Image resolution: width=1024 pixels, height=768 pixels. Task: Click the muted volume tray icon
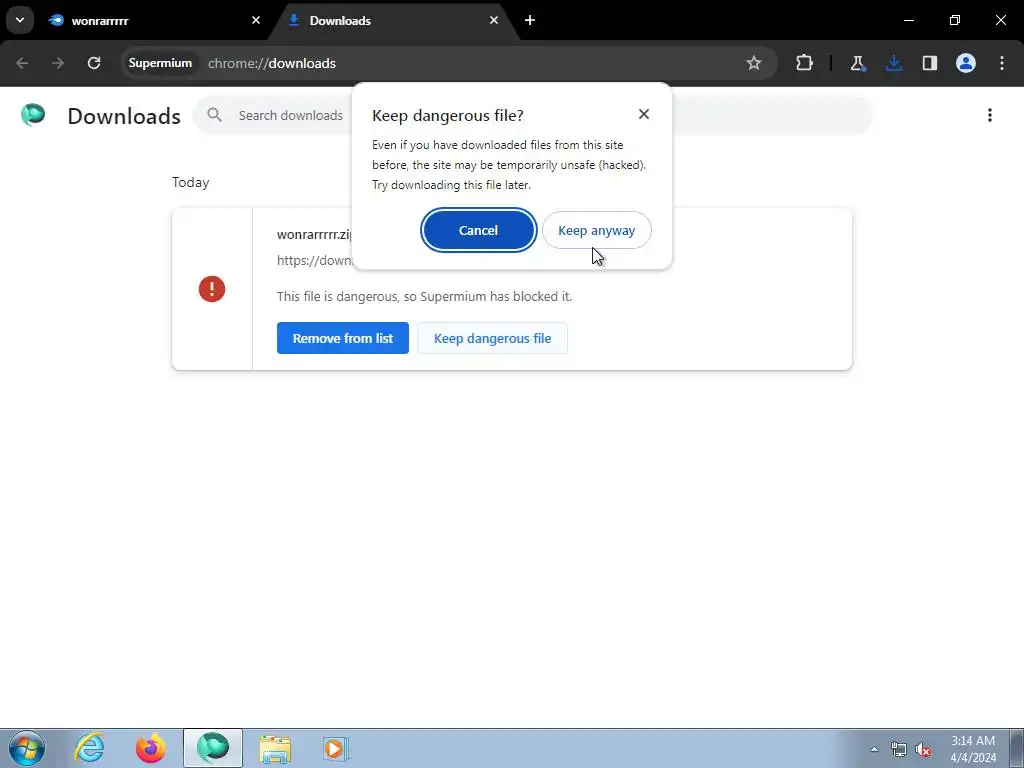(923, 749)
